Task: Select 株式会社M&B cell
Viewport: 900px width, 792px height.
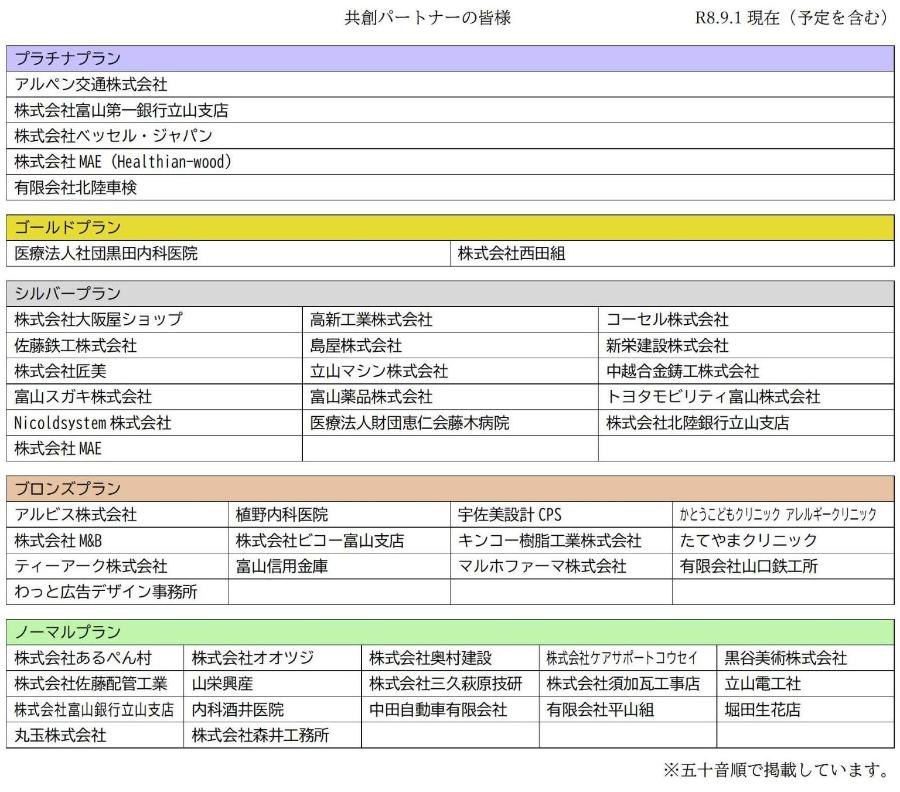Action: 118,541
